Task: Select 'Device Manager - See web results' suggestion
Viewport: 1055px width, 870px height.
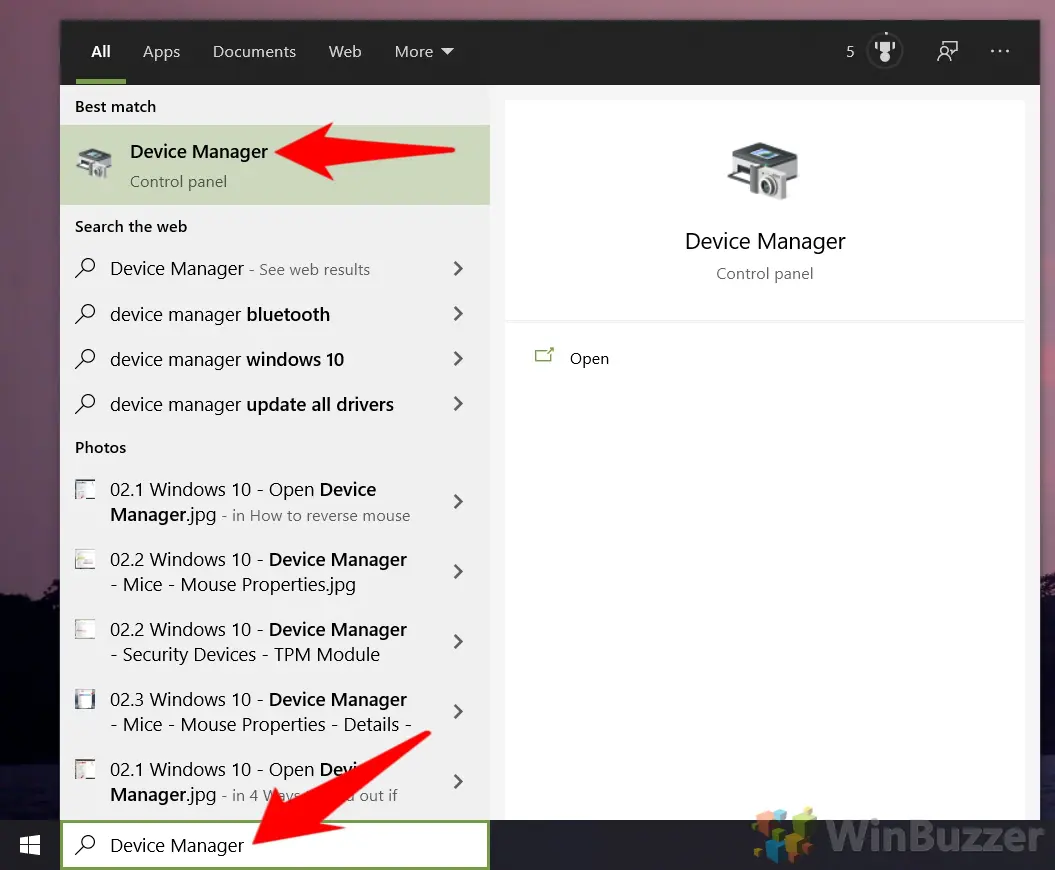Action: pos(275,268)
